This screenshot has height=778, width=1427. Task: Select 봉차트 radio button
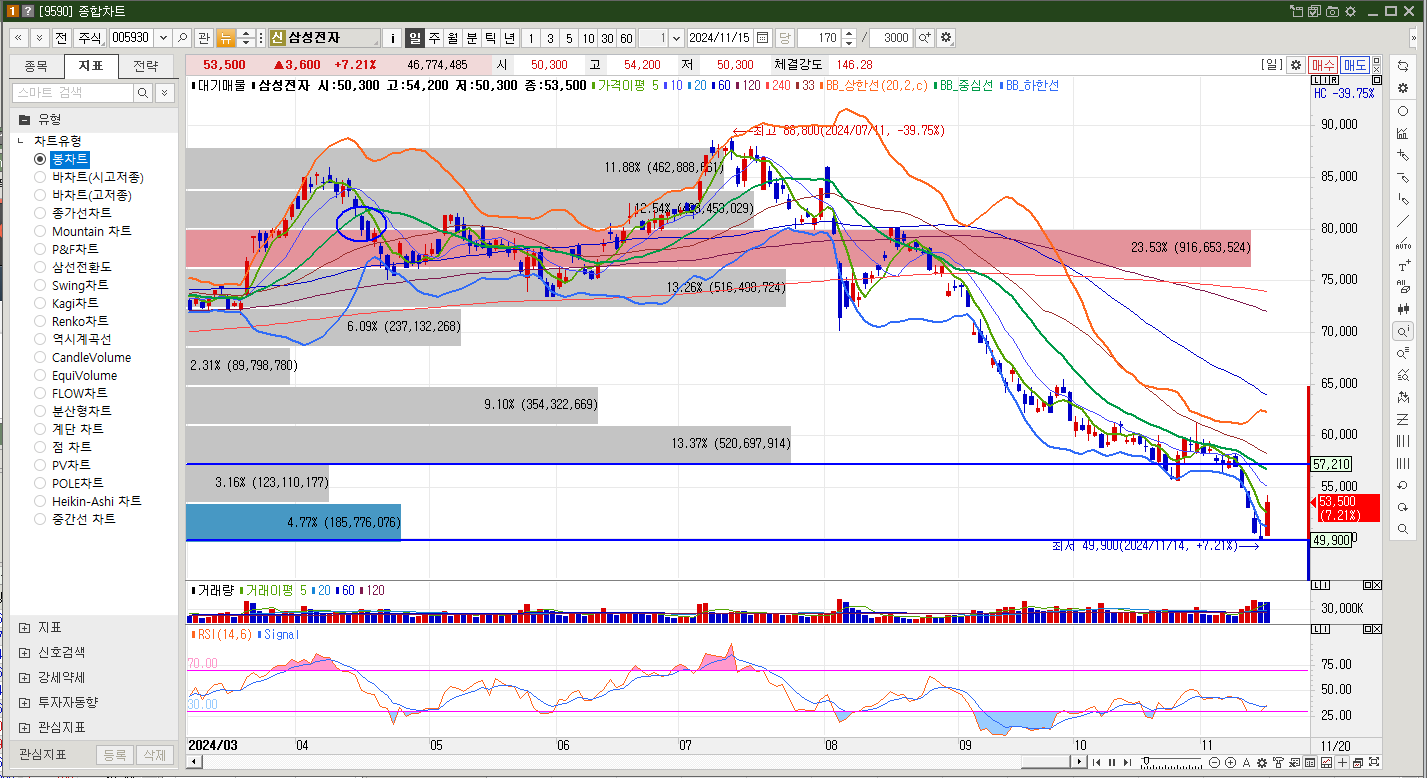pos(40,159)
